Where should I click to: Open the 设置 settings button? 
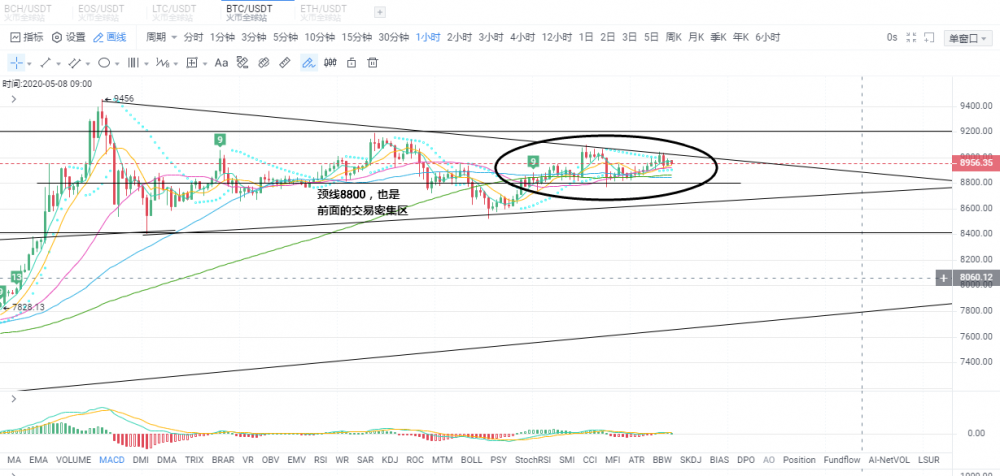point(68,37)
